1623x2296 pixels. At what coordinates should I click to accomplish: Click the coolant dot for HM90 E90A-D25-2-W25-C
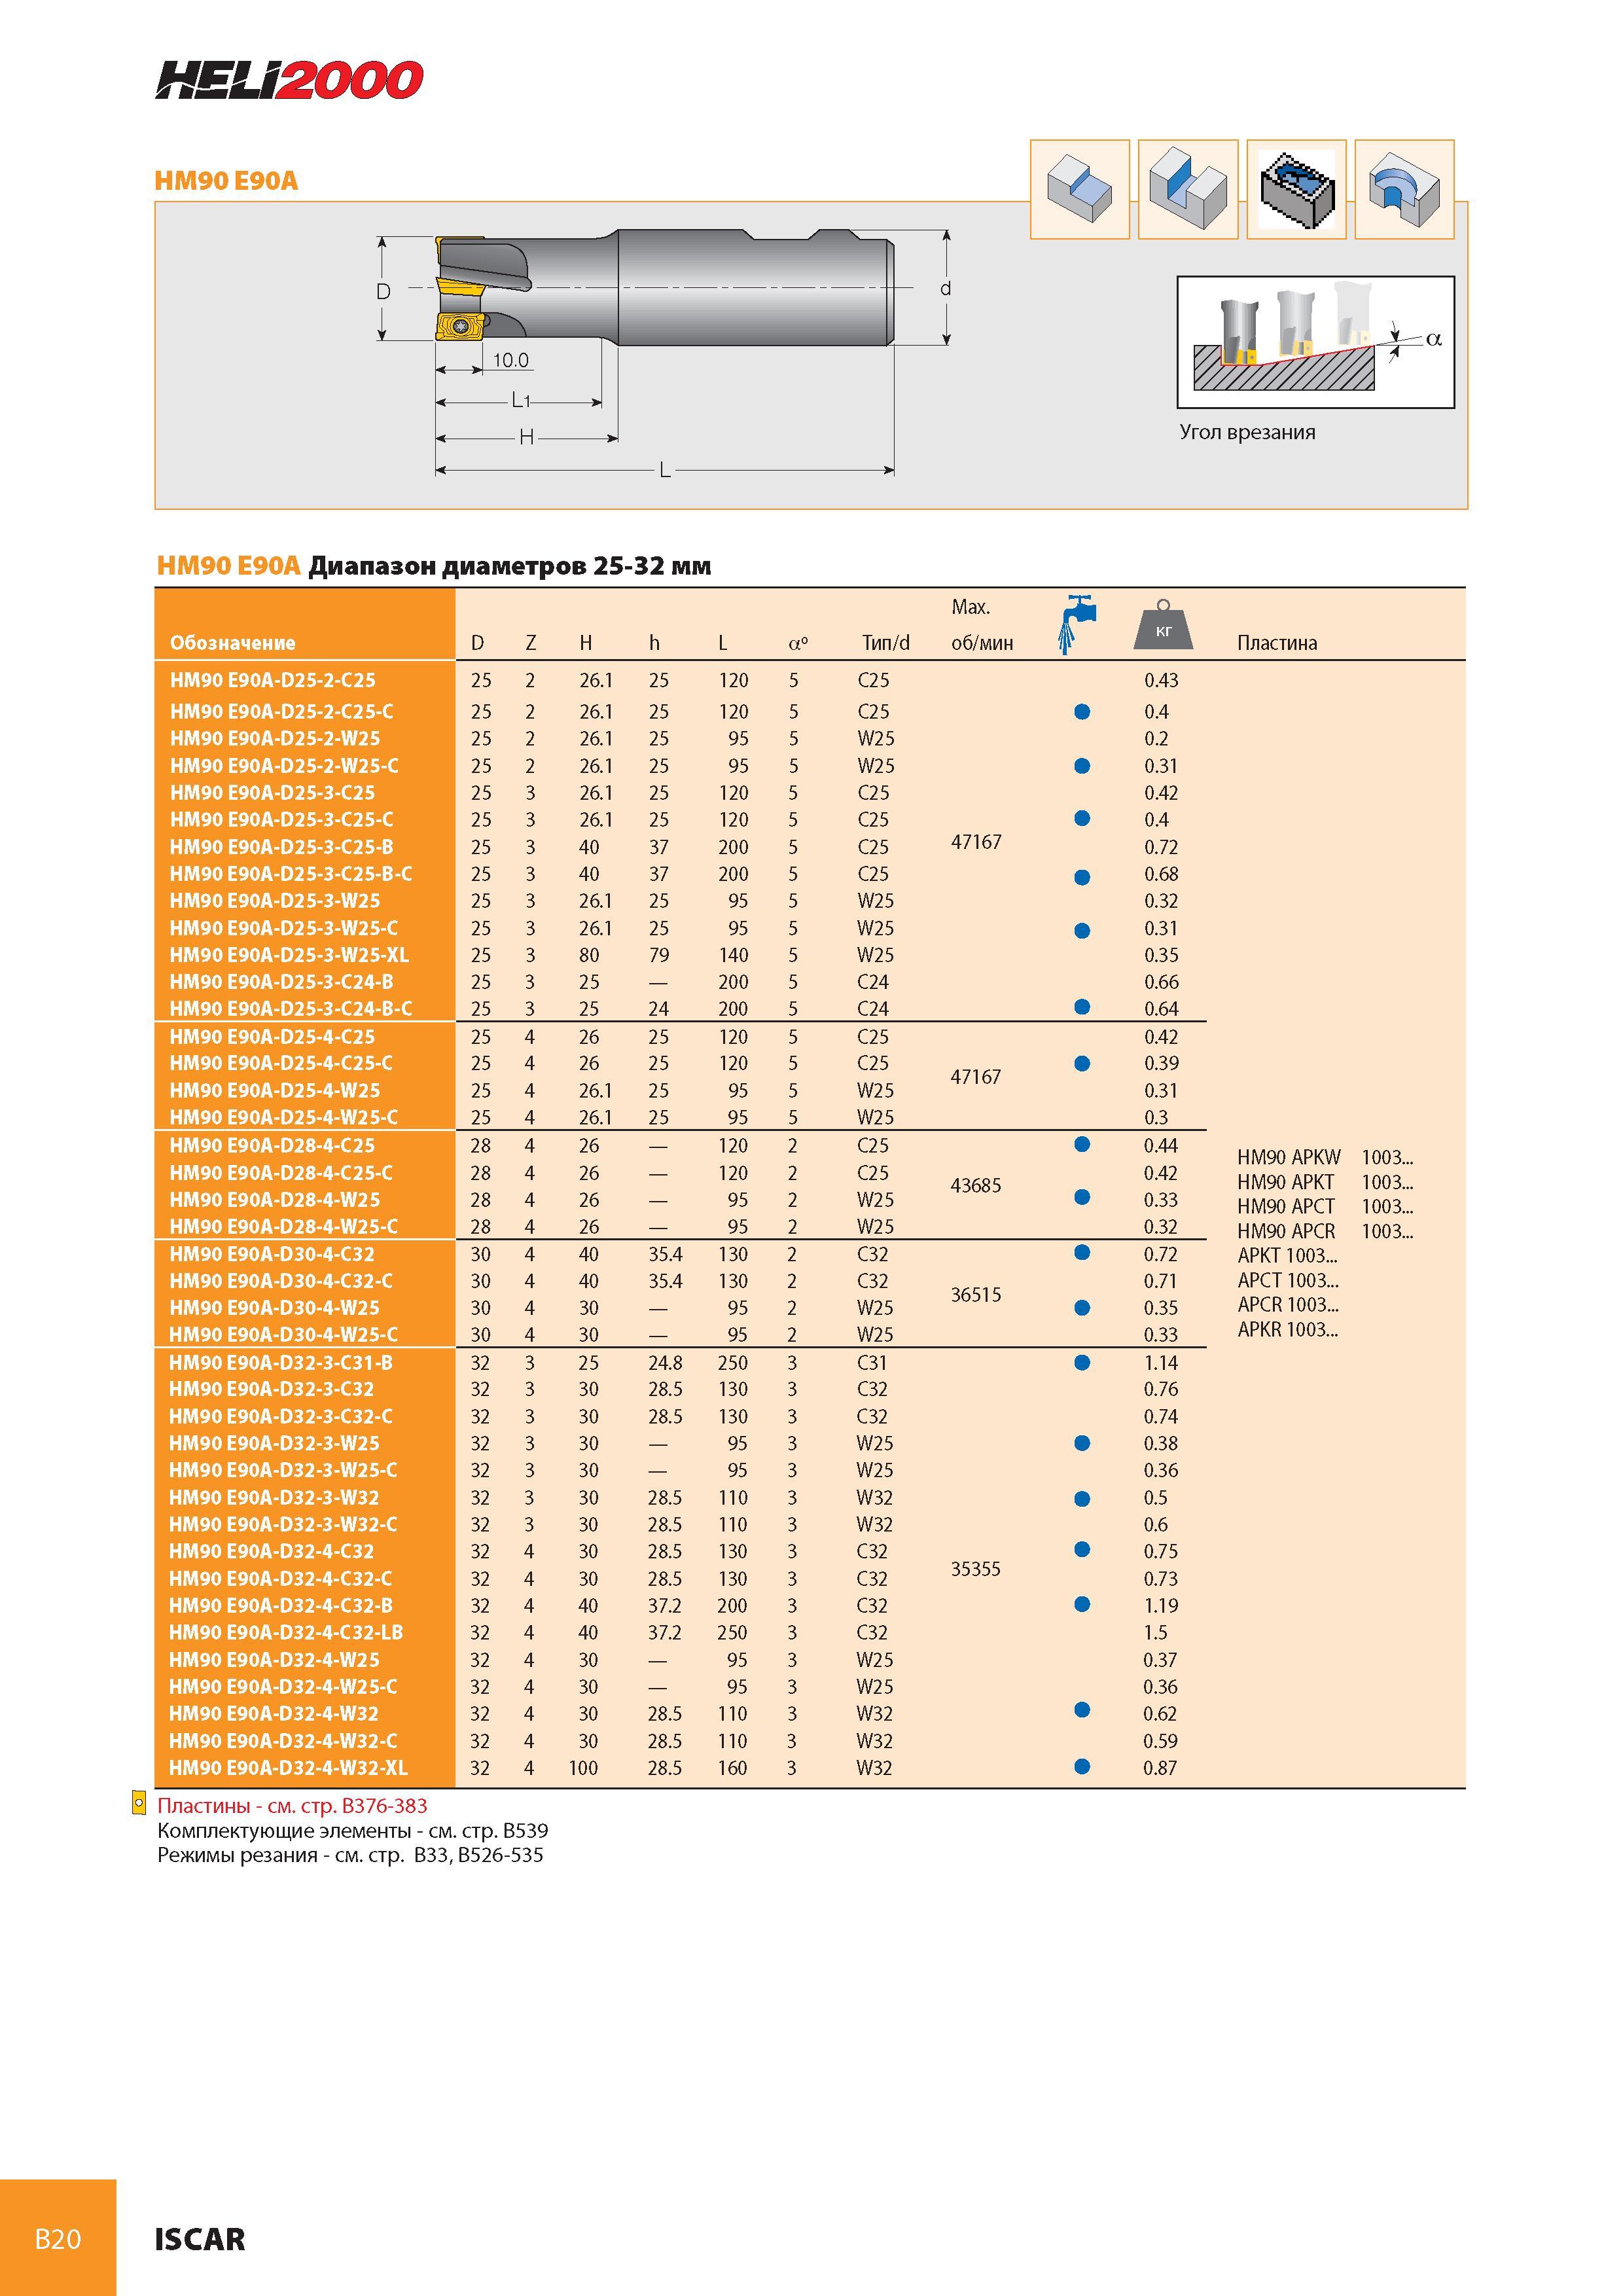[1081, 766]
